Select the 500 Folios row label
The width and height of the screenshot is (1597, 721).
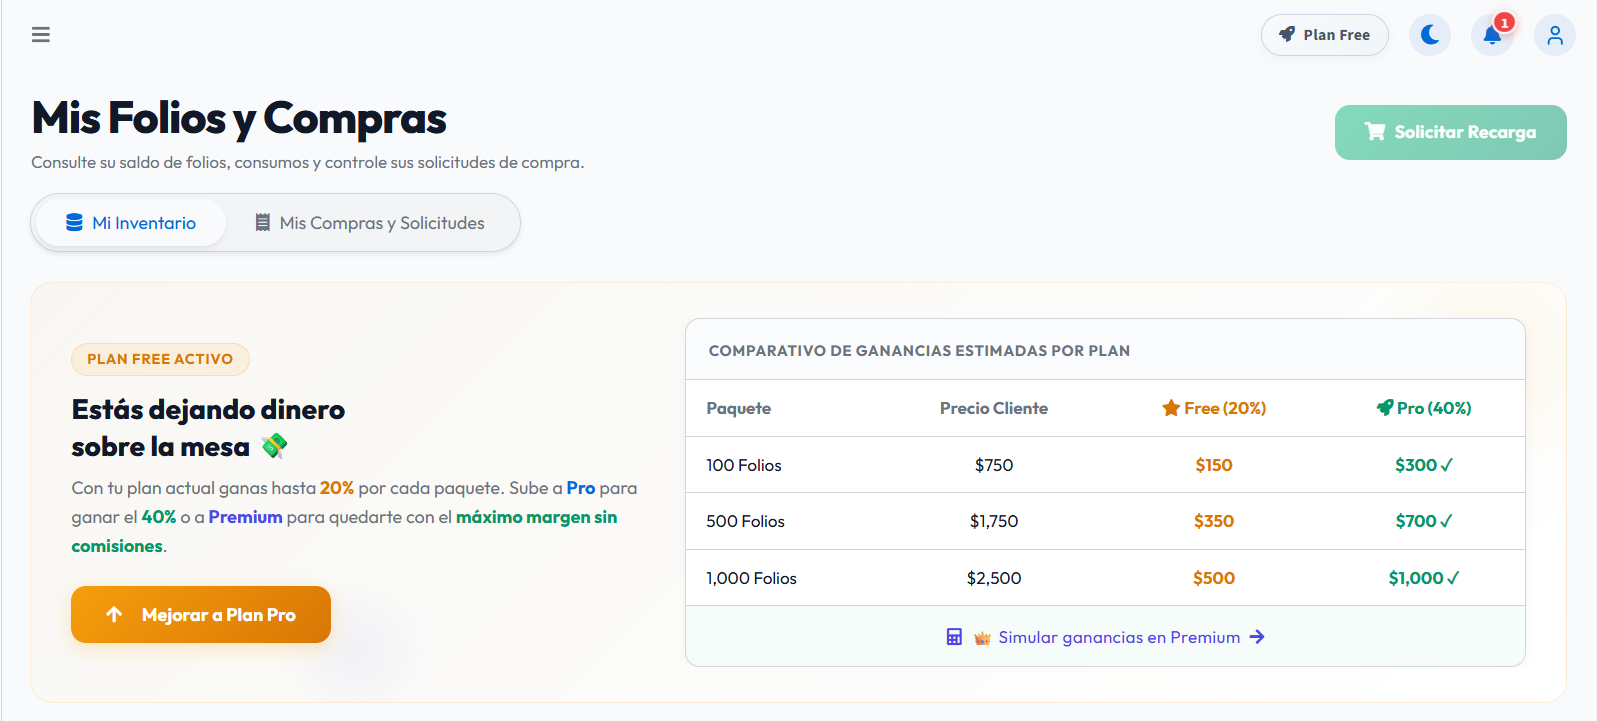click(746, 521)
